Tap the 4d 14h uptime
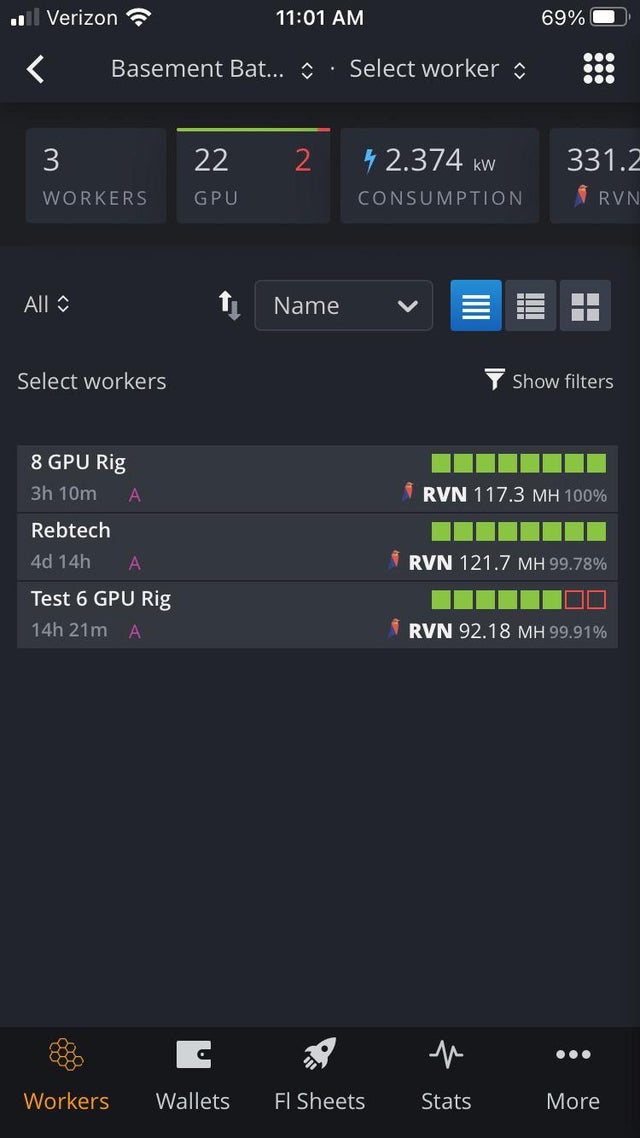The width and height of the screenshot is (640, 1138). (61, 562)
